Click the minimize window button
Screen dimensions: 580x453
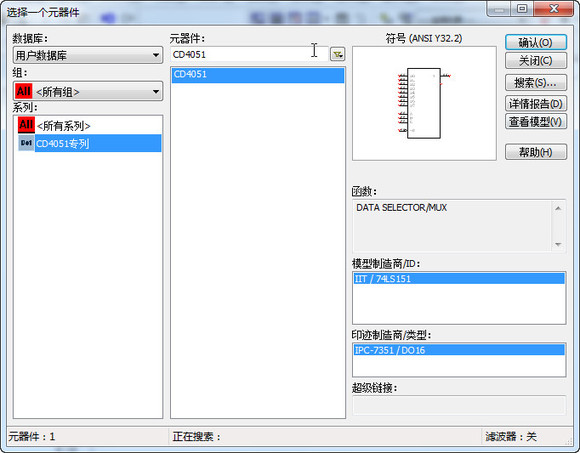[499, 9]
